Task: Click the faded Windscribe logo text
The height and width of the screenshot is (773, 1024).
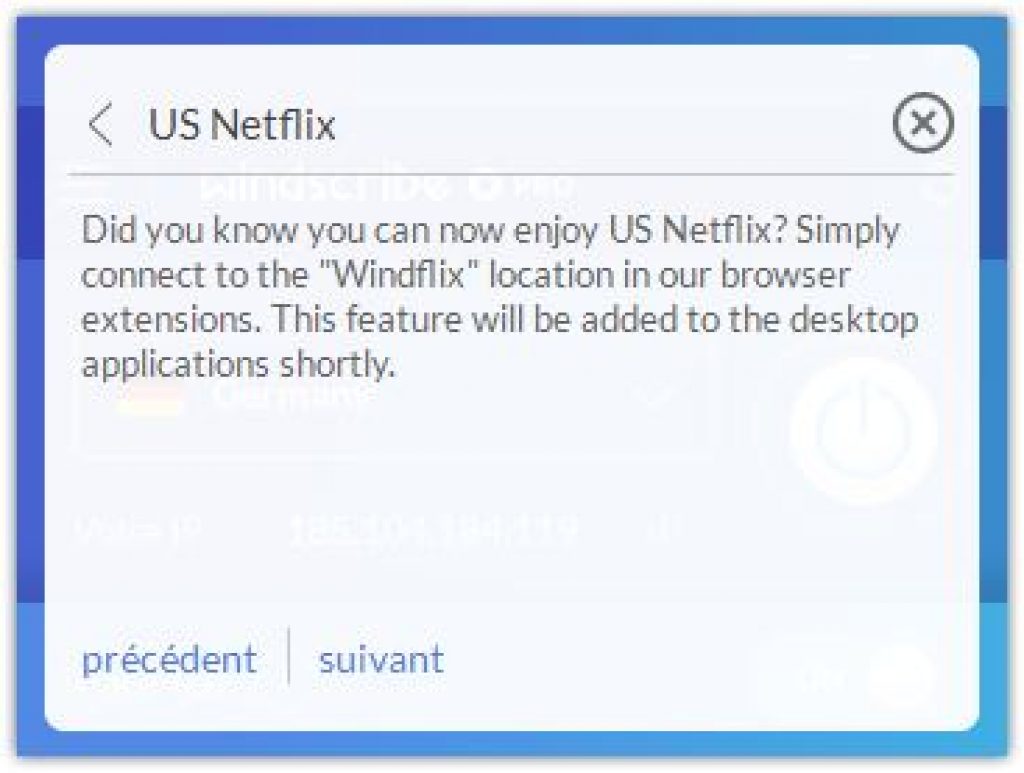Action: pos(328,187)
